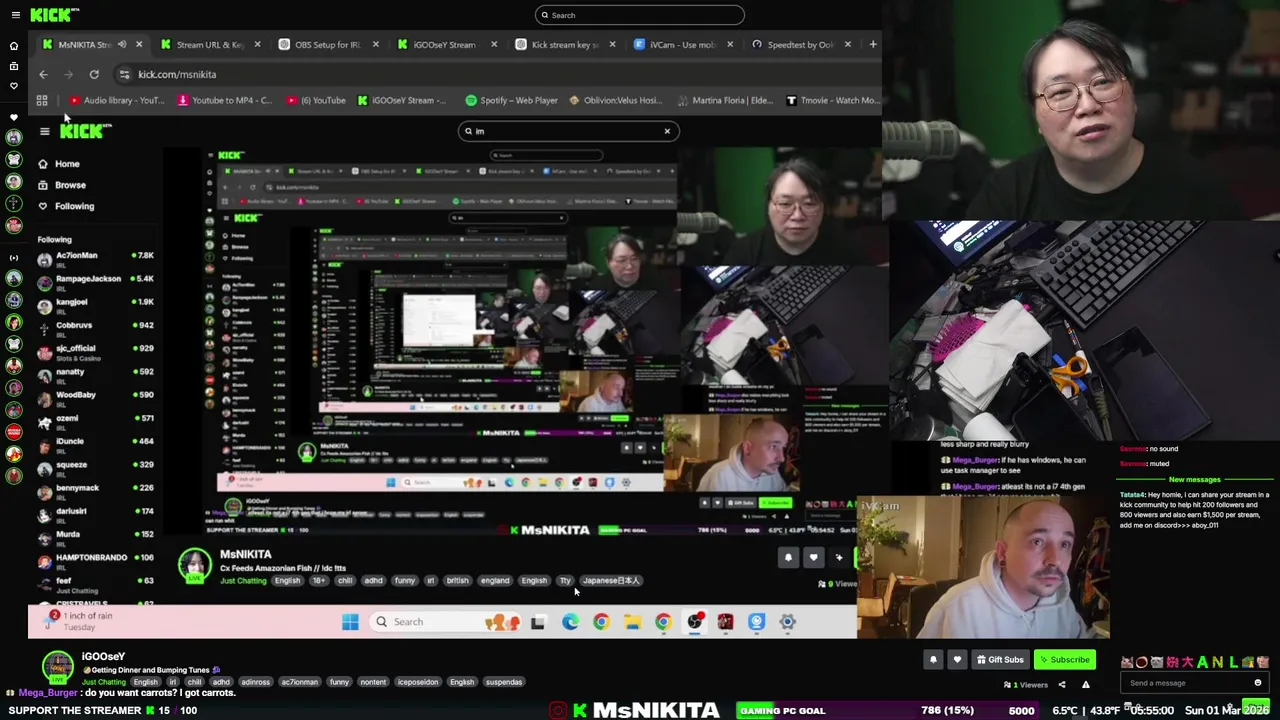
Task: Report stream with warning triangle icon
Action: (x=1086, y=685)
